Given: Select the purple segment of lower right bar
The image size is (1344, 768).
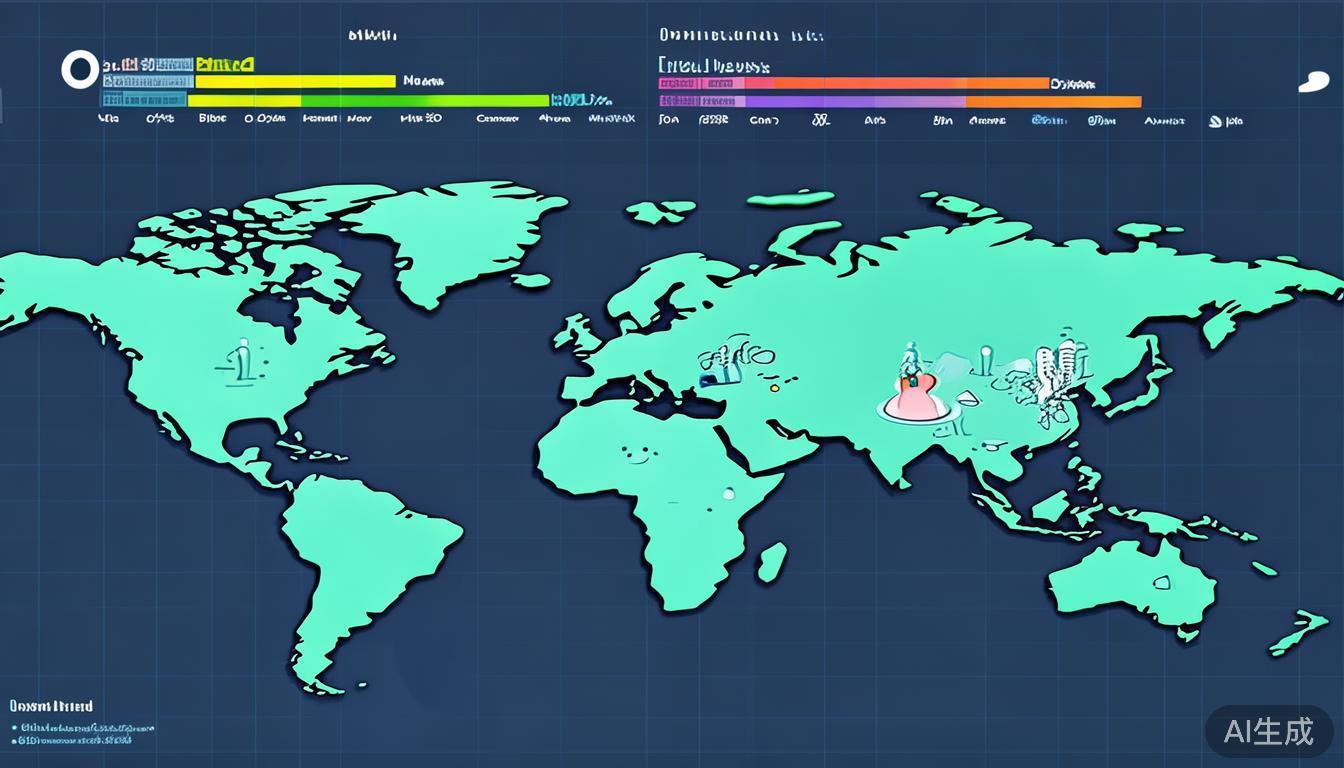Looking at the screenshot, I should 855,101.
